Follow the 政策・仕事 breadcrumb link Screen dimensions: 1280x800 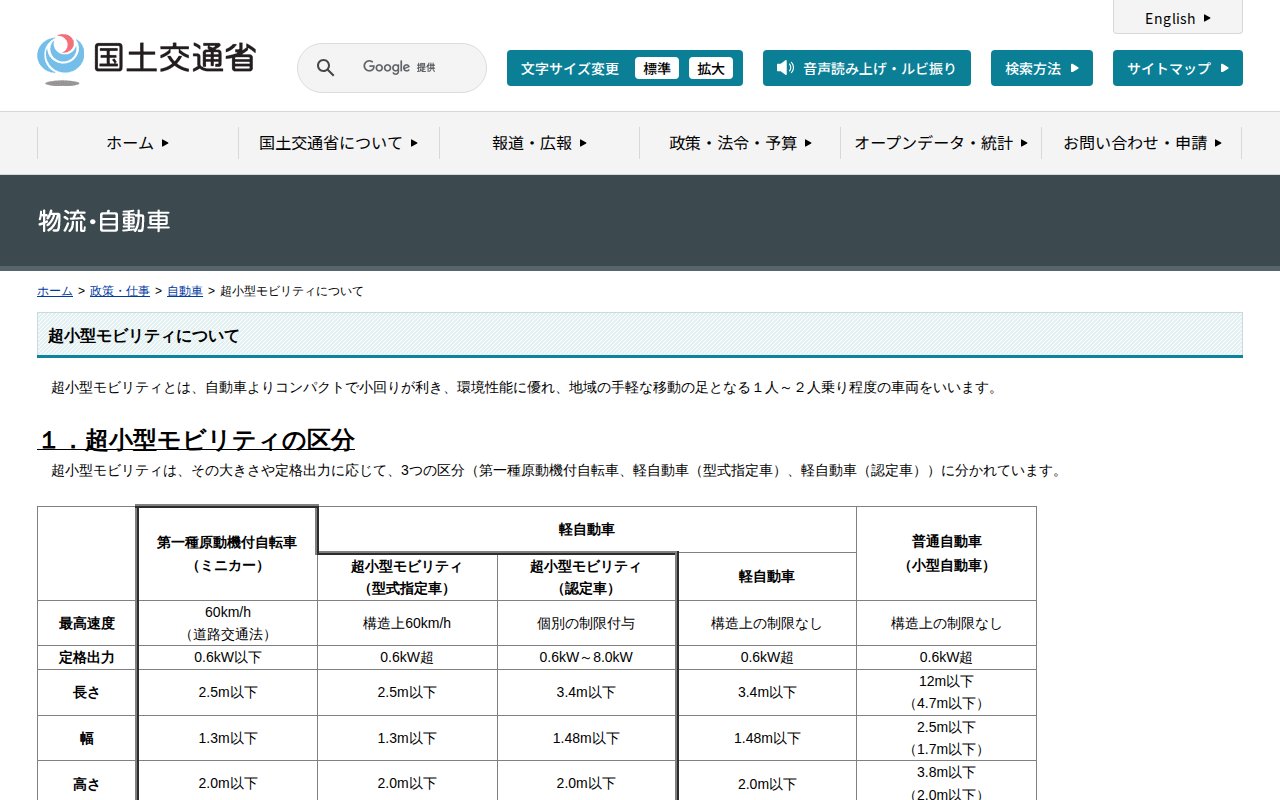pos(120,291)
